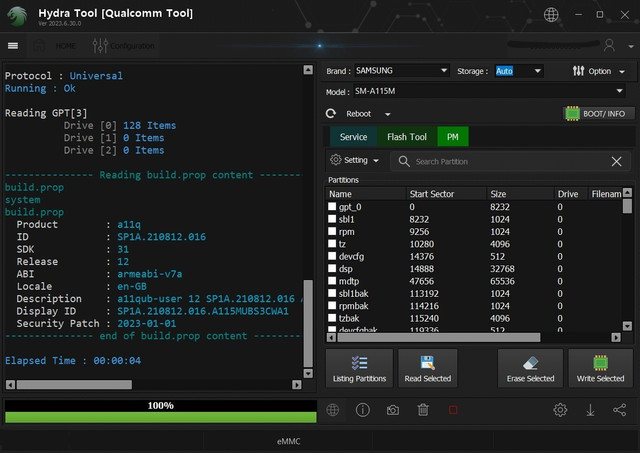This screenshot has width=640, height=453.
Task: Click the Search Partition input field
Action: (510, 161)
